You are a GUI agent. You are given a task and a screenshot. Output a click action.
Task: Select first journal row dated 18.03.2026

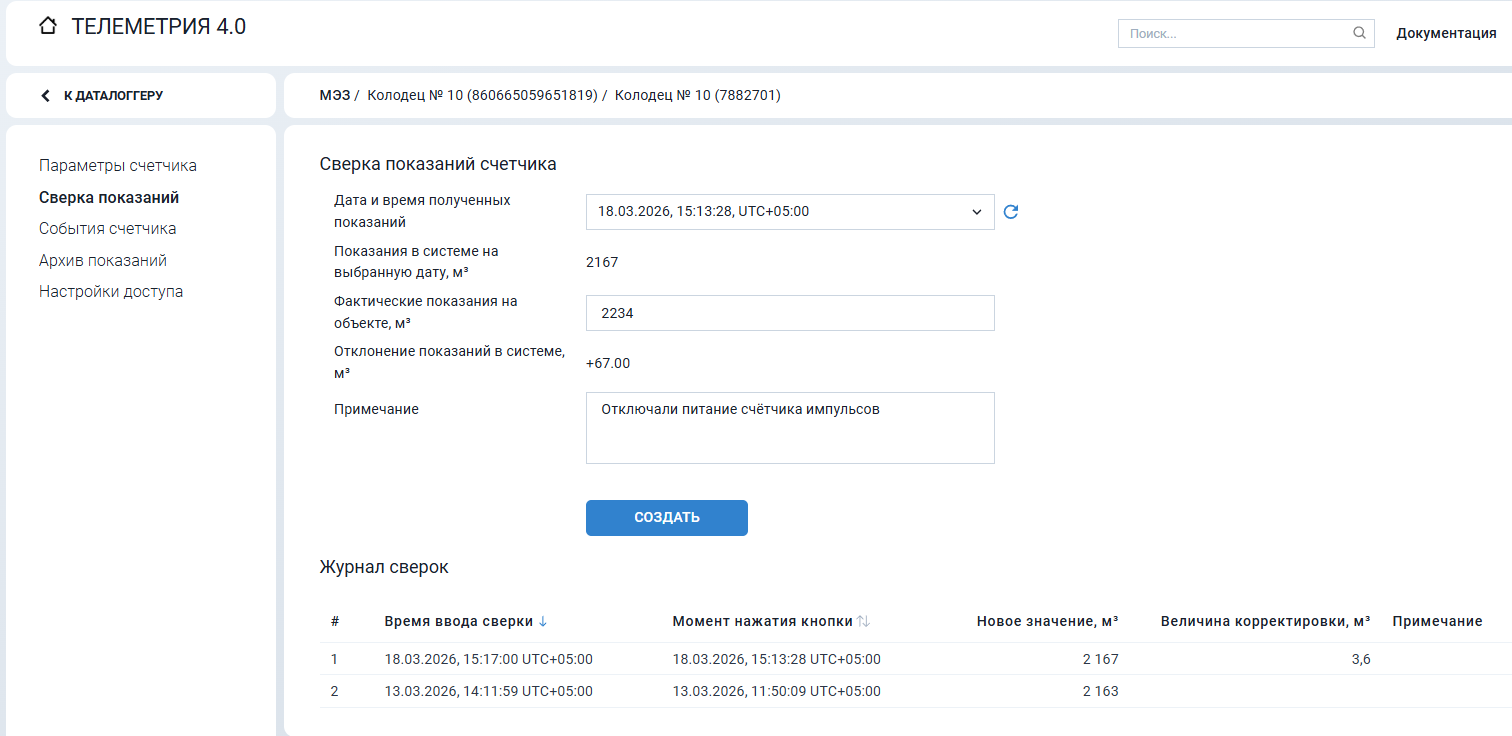click(488, 659)
